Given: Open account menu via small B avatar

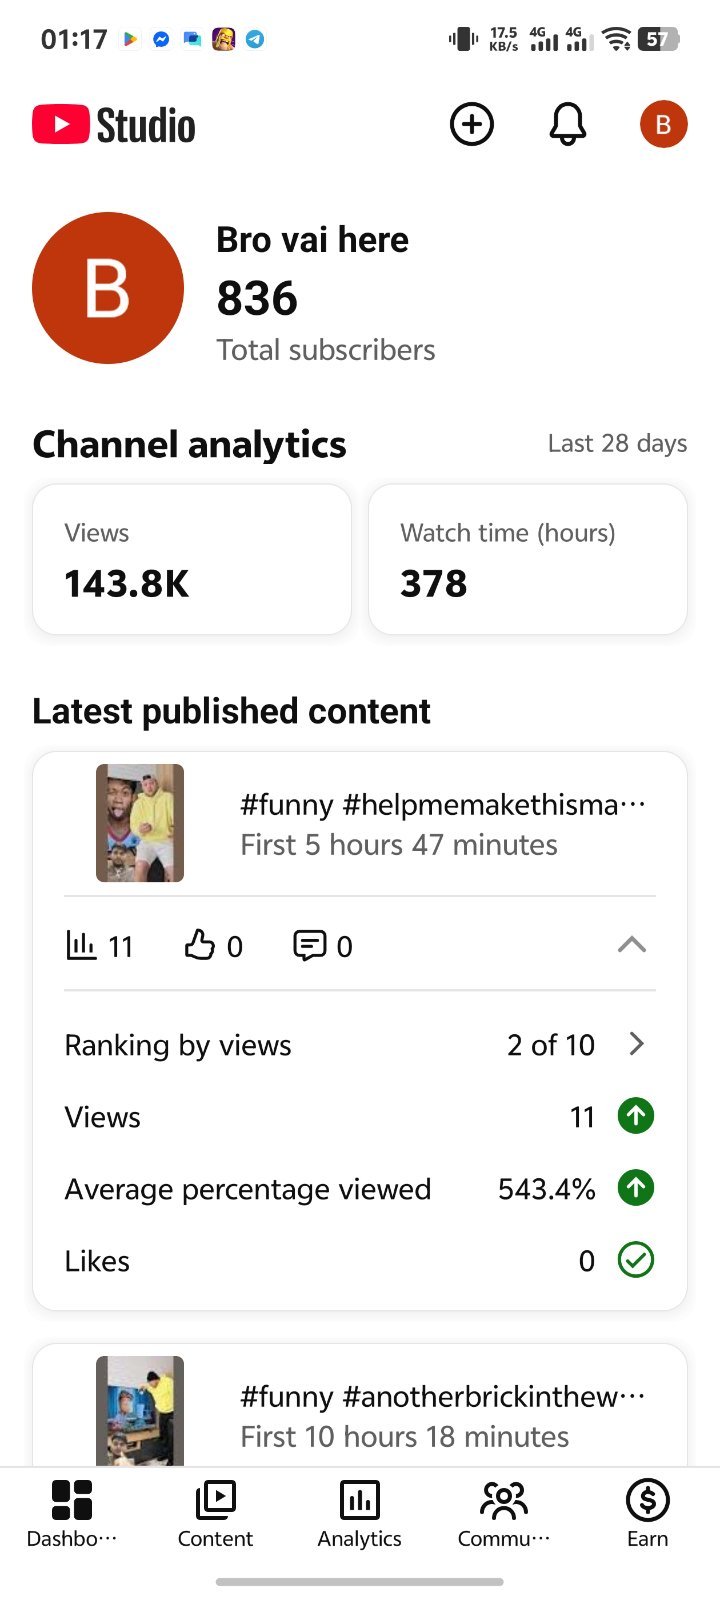Looking at the screenshot, I should (663, 125).
